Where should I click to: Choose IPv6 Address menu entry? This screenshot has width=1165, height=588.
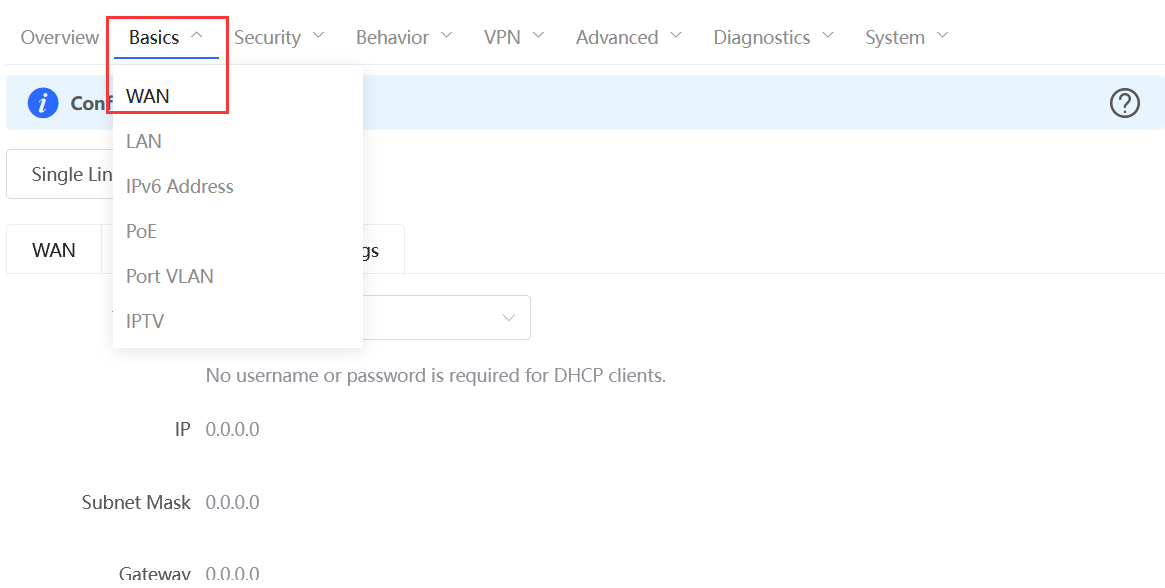(180, 187)
